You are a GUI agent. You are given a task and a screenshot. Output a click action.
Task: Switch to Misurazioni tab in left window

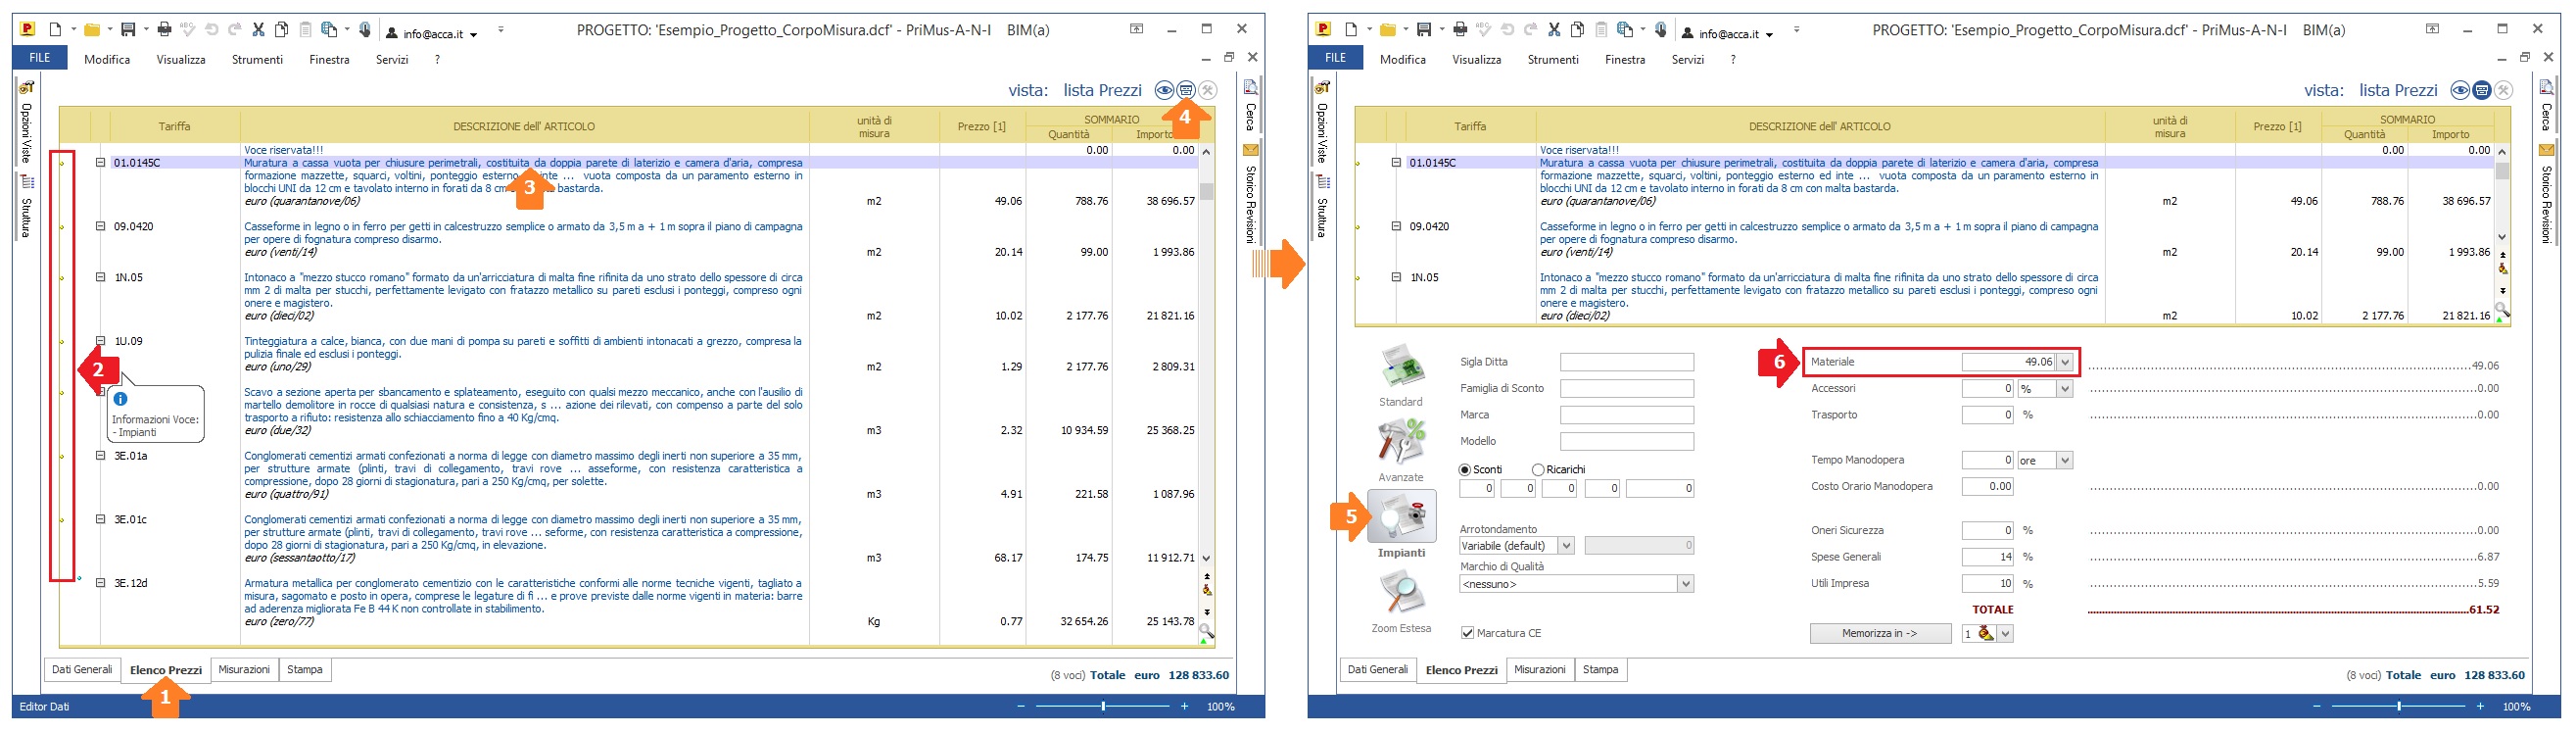(244, 669)
